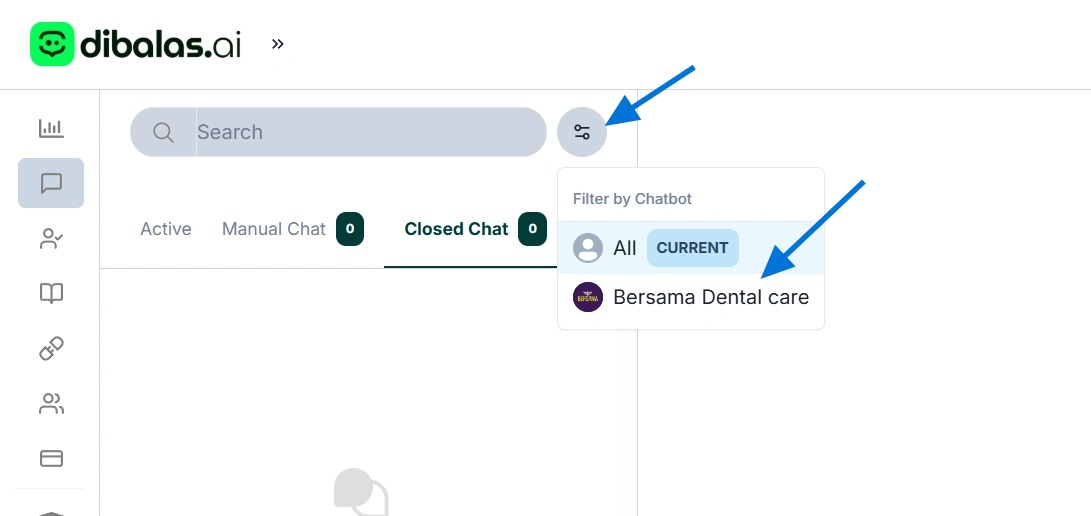The image size is (1091, 516).
Task: Click the search magnifier icon
Action: pos(164,132)
